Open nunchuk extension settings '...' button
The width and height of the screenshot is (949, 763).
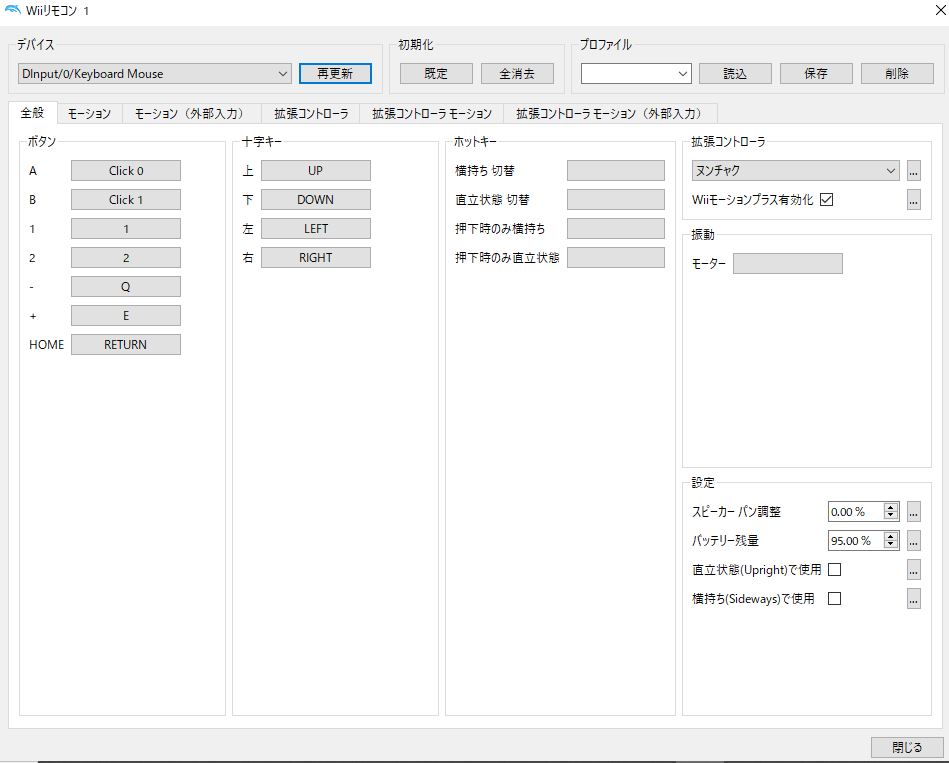[913, 171]
